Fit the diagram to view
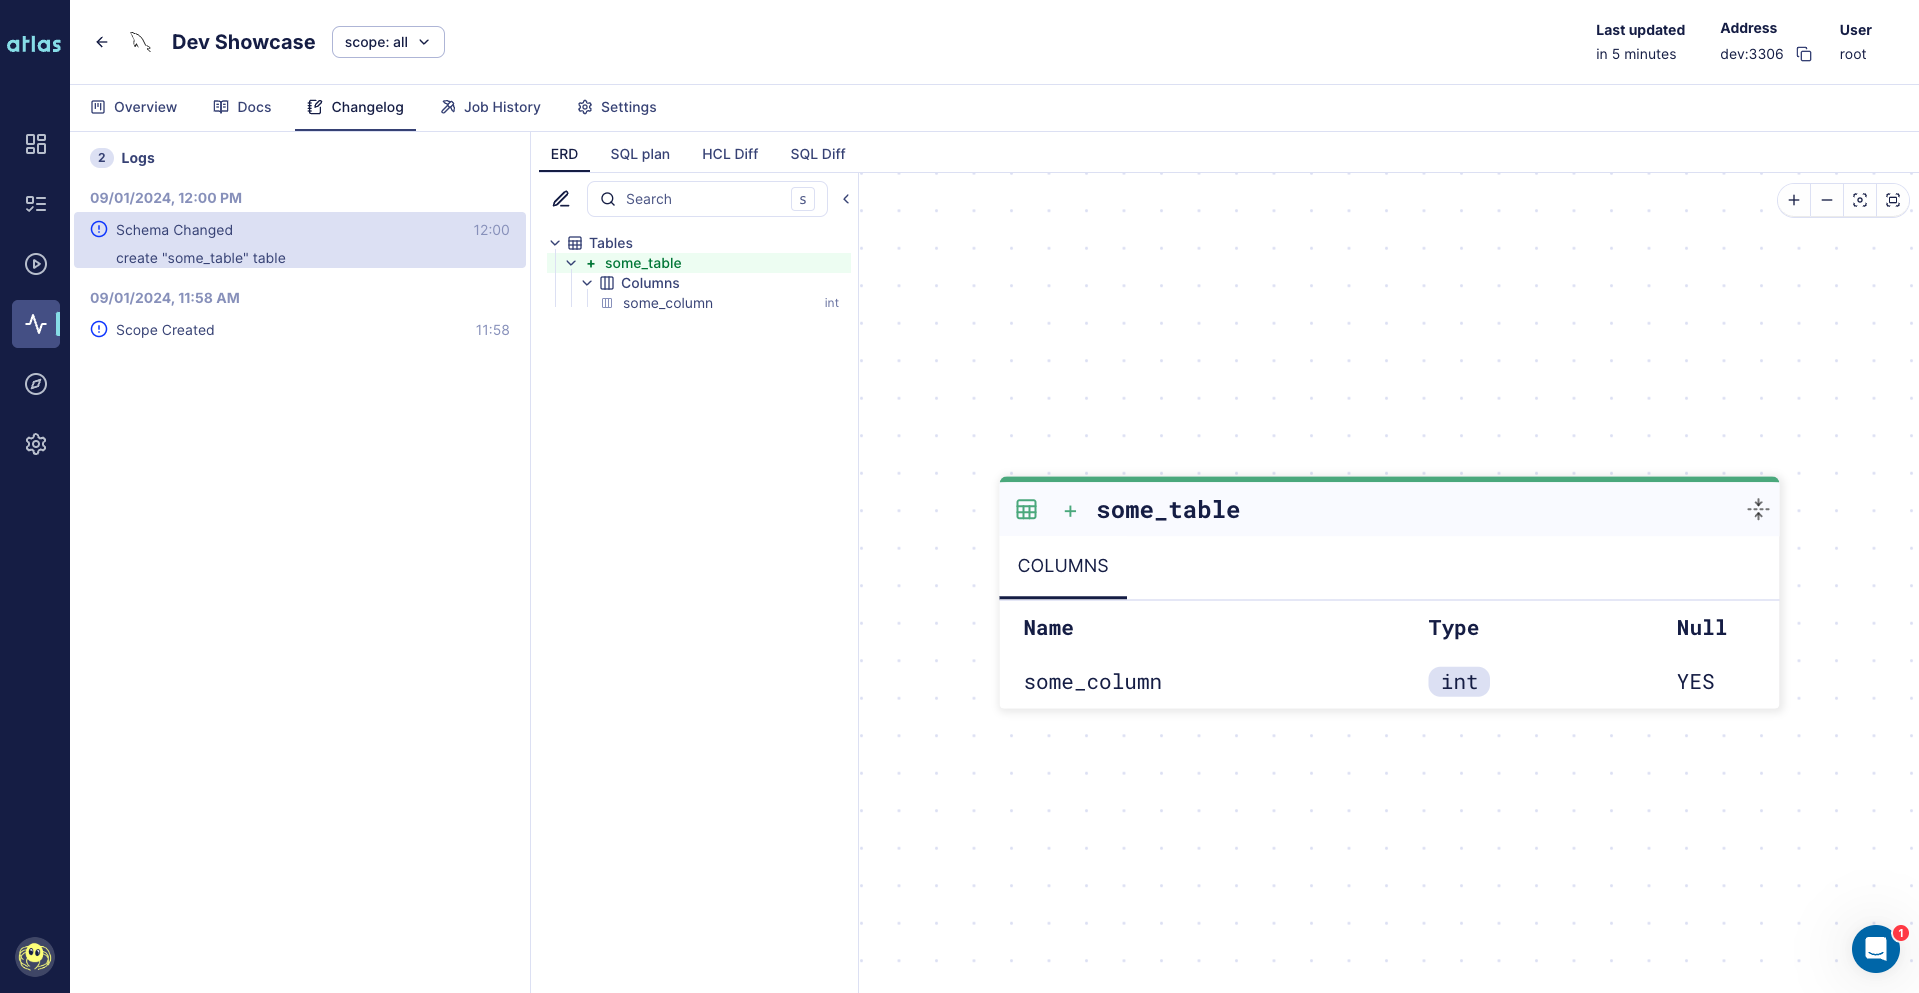The image size is (1919, 993). 1893,200
